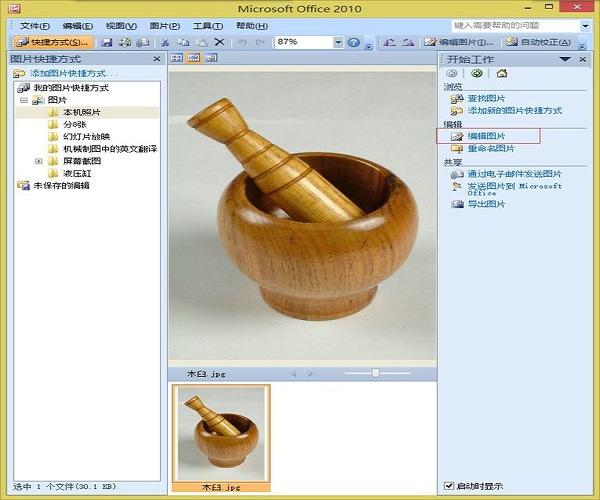
Task: Open the 87% zoom dropdown
Action: pos(337,42)
